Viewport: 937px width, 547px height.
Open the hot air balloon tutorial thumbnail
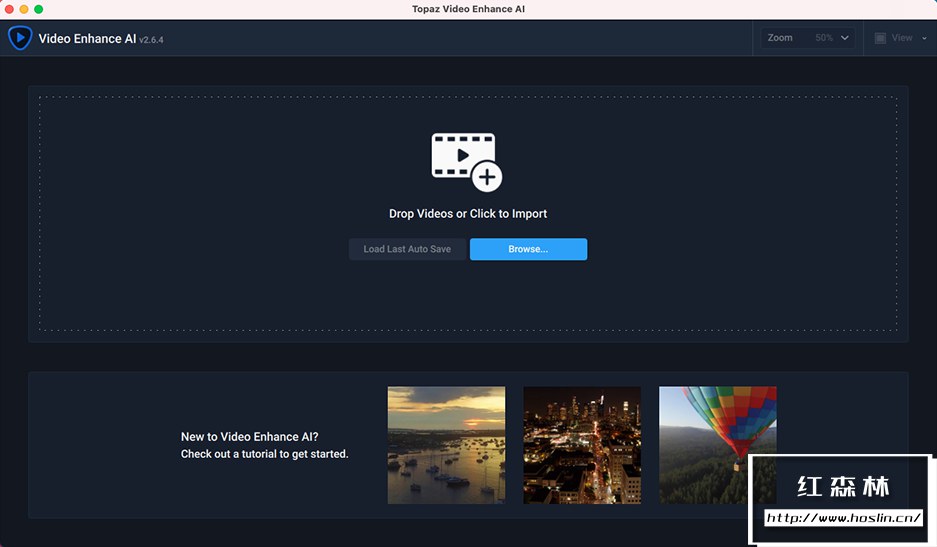point(718,445)
